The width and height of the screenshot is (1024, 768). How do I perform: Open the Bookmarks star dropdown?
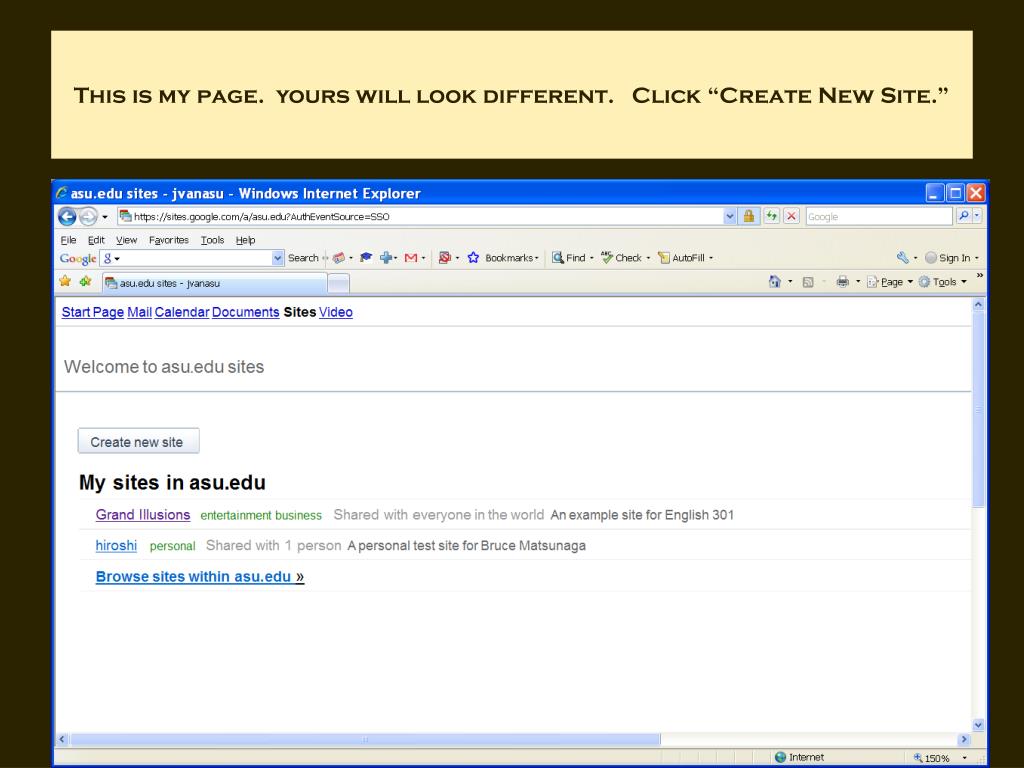(x=503, y=258)
